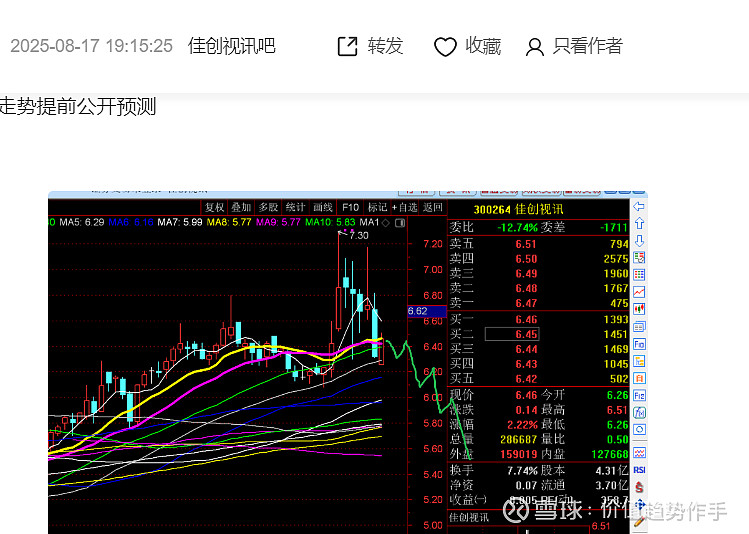Viewport: 749px width, 534px height.
Task: Click the 涨幅 value 2.22%
Action: 522,425
